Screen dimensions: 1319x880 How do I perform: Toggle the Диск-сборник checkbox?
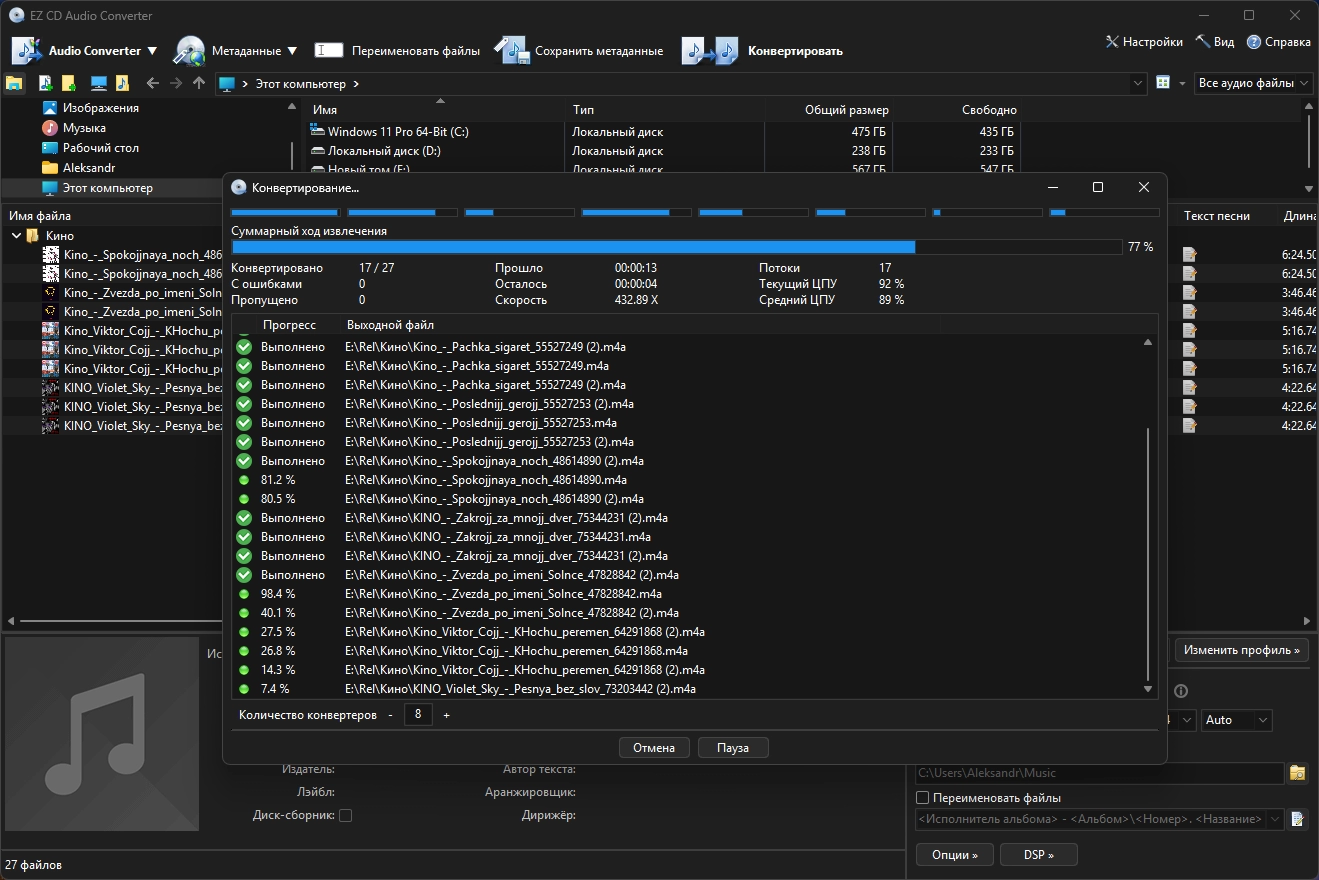[345, 816]
